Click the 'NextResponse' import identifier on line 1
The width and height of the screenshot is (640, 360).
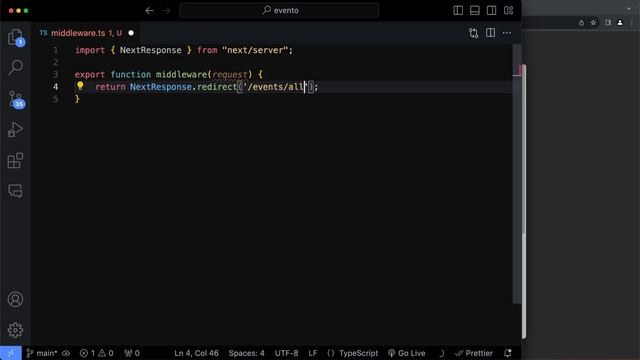click(151, 50)
